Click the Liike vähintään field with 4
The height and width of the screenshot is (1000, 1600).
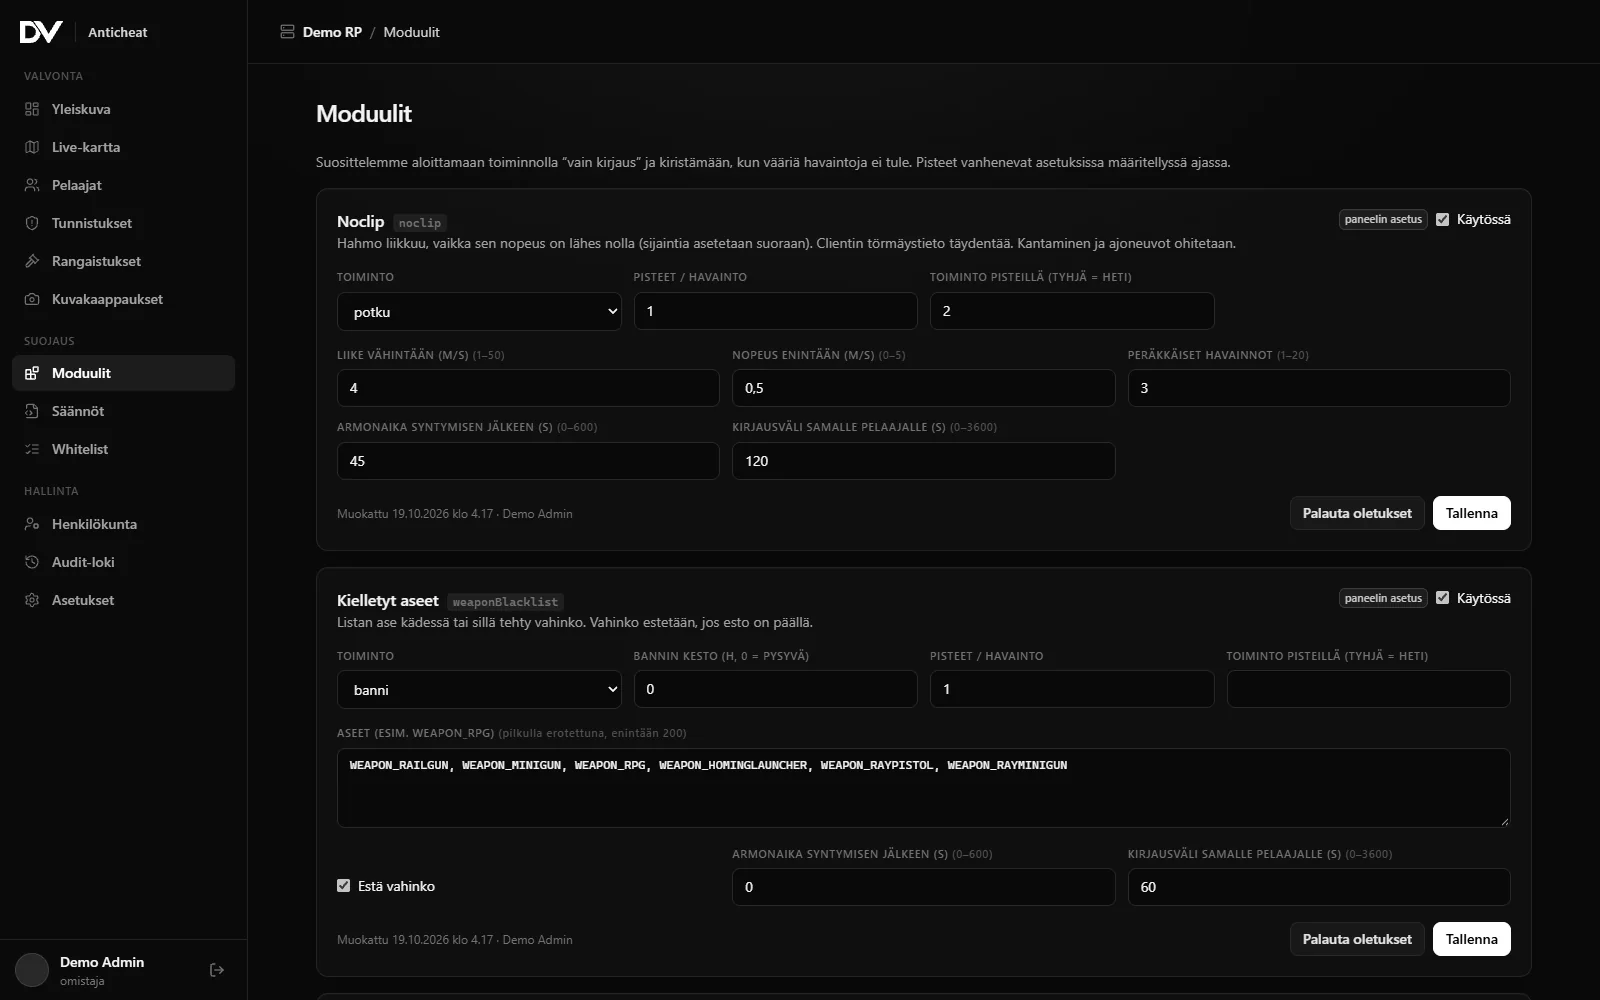[528, 388]
